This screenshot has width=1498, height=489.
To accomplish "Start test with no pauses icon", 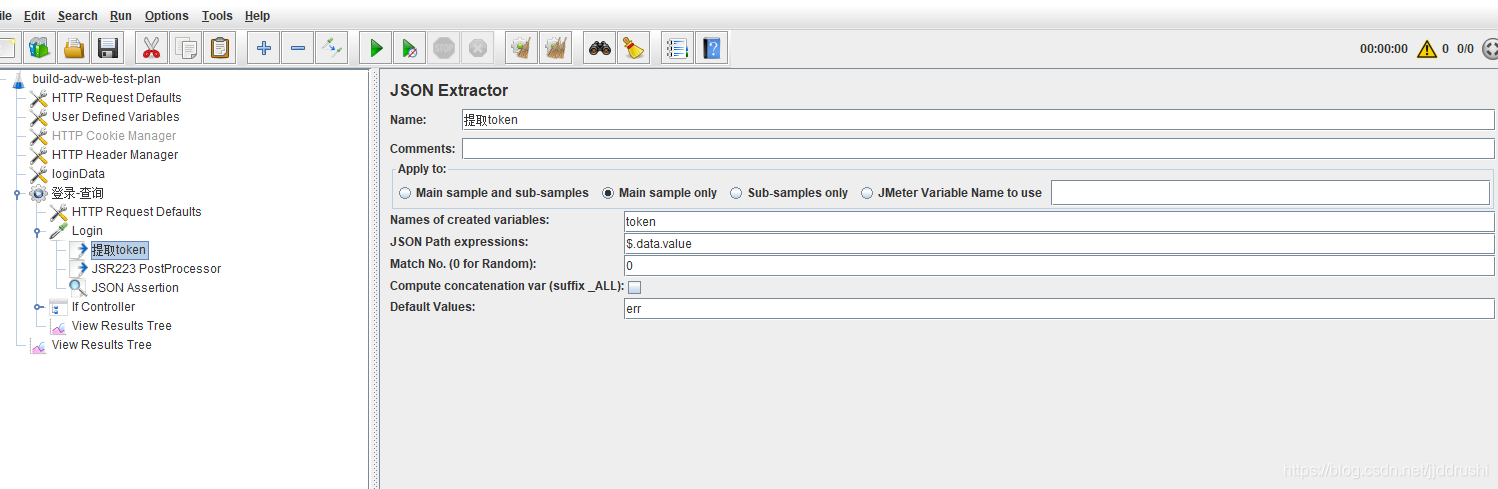I will [x=410, y=47].
